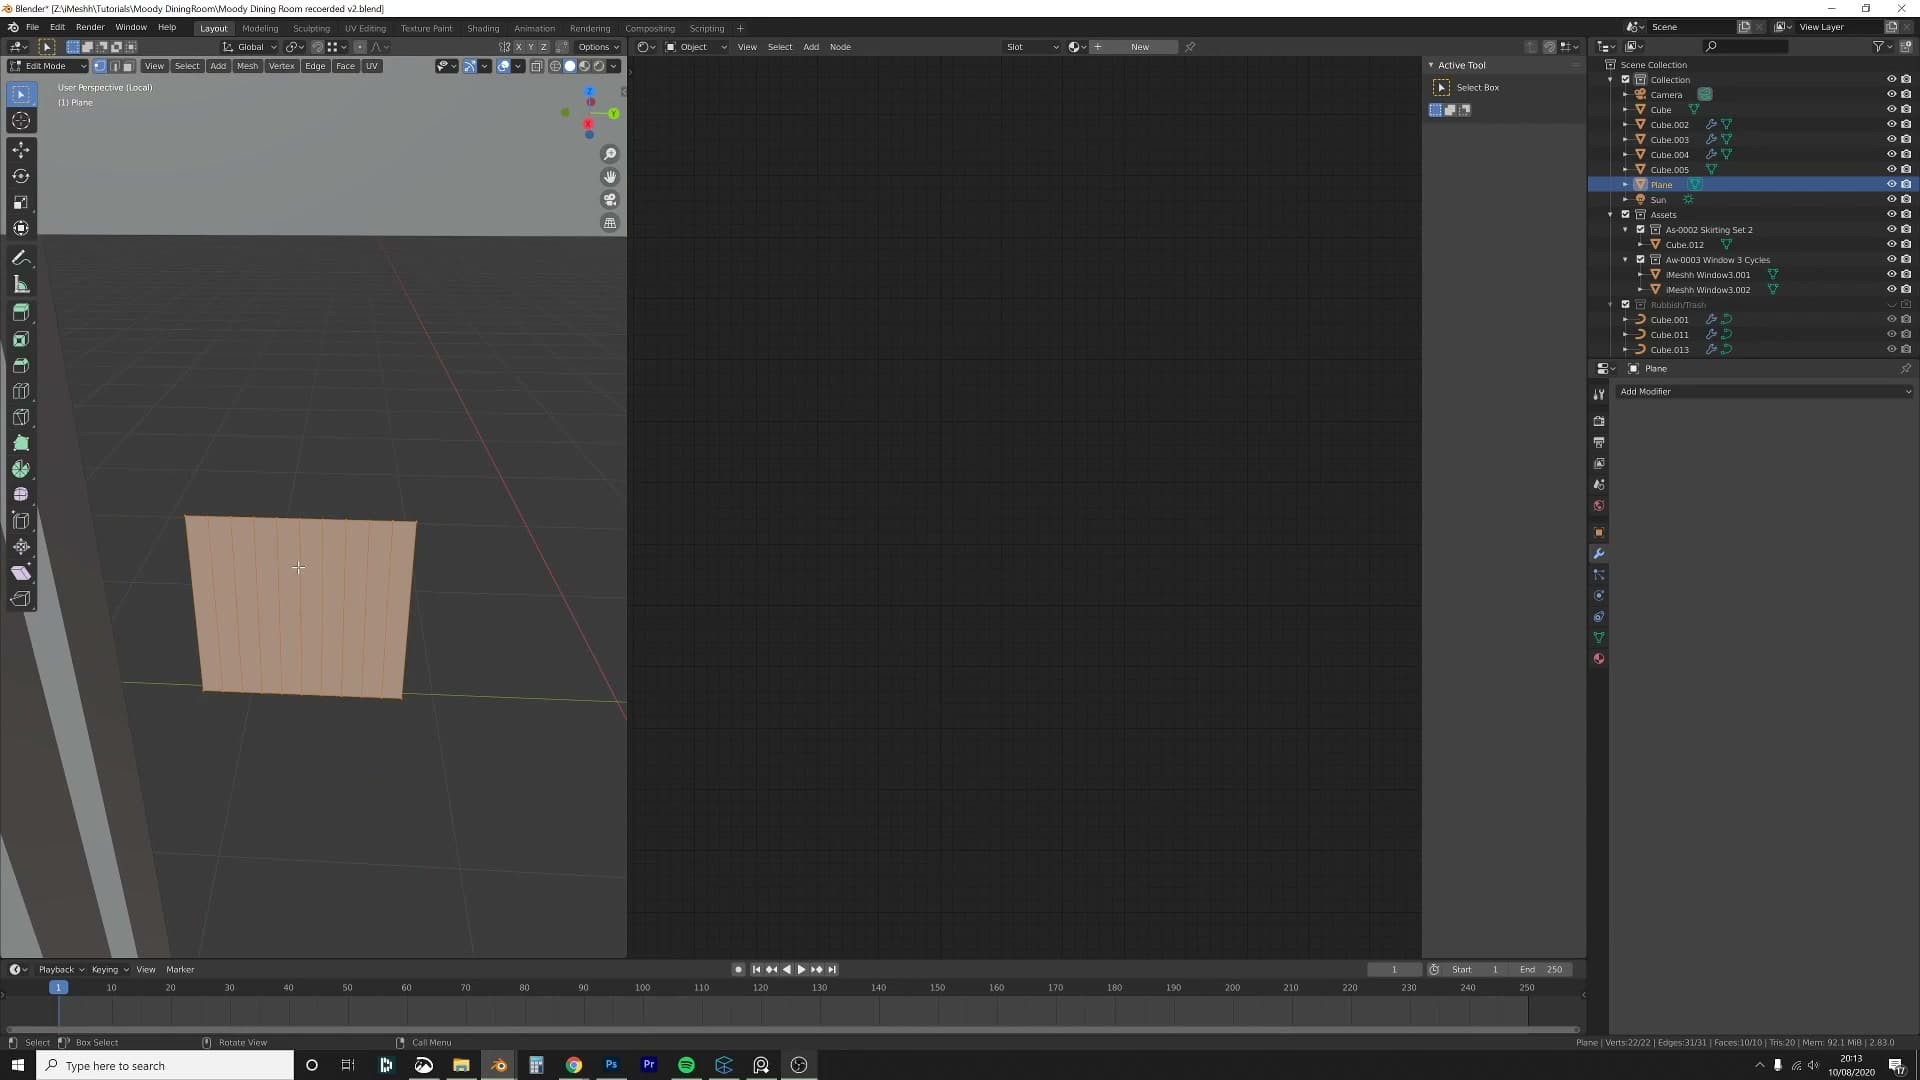Collapse the Assets collection tree
This screenshot has height=1080, width=1920.
[x=1610, y=215]
